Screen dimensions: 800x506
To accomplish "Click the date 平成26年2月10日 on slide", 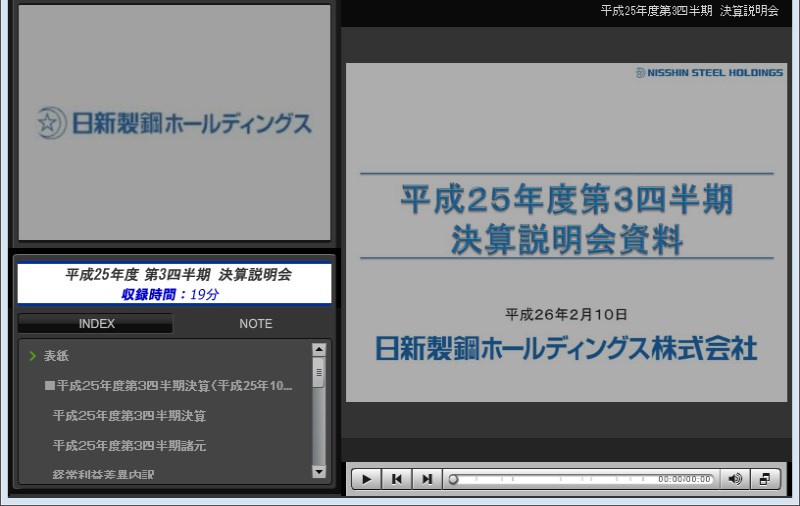I will coord(566,314).
